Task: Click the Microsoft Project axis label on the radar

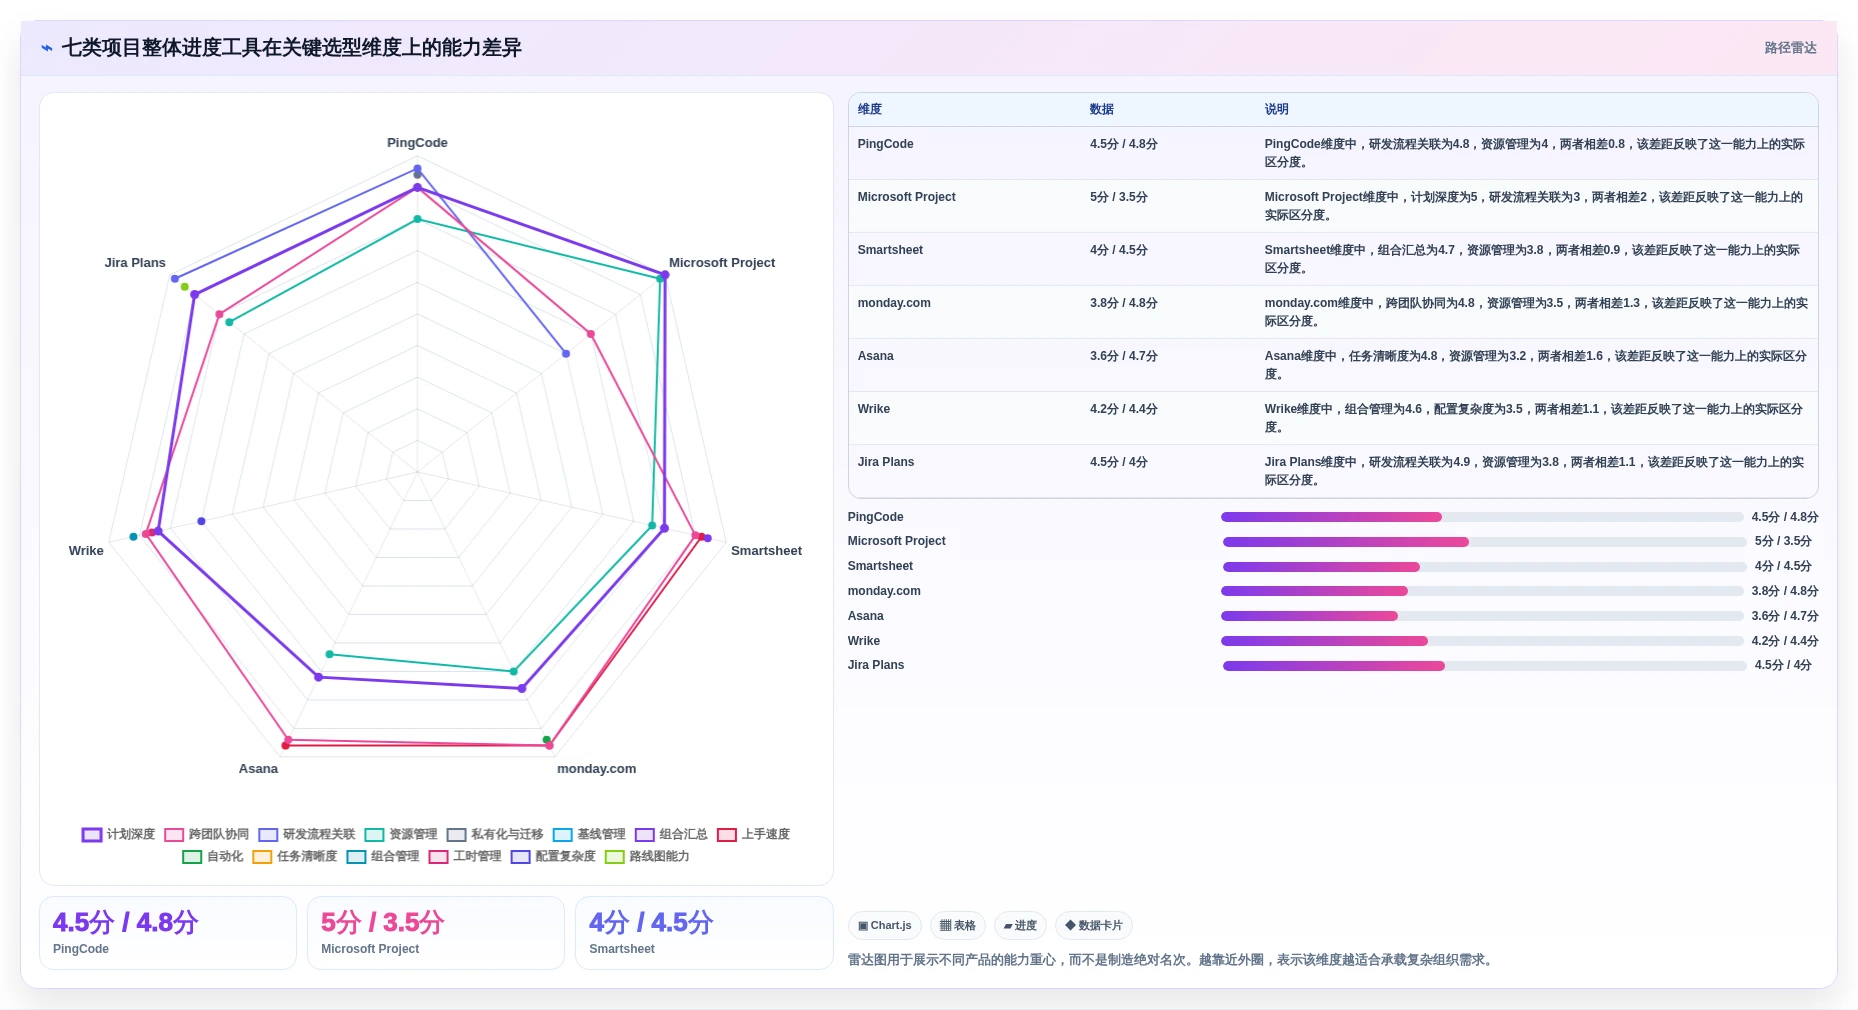Action: pyautogui.click(x=722, y=263)
